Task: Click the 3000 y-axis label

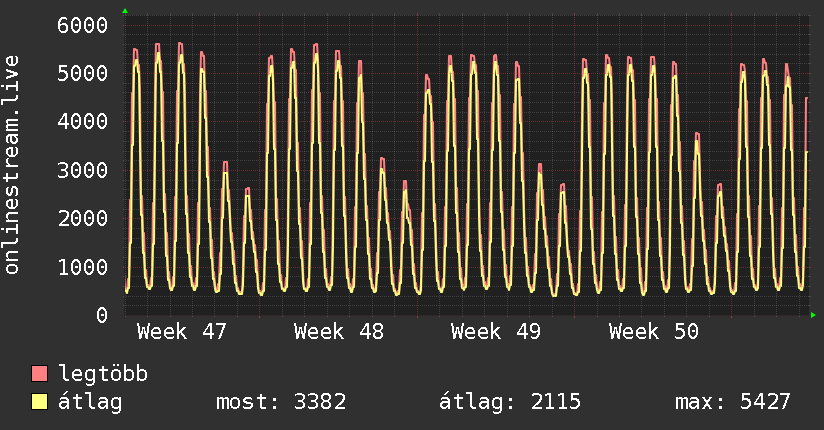Action: pos(82,171)
